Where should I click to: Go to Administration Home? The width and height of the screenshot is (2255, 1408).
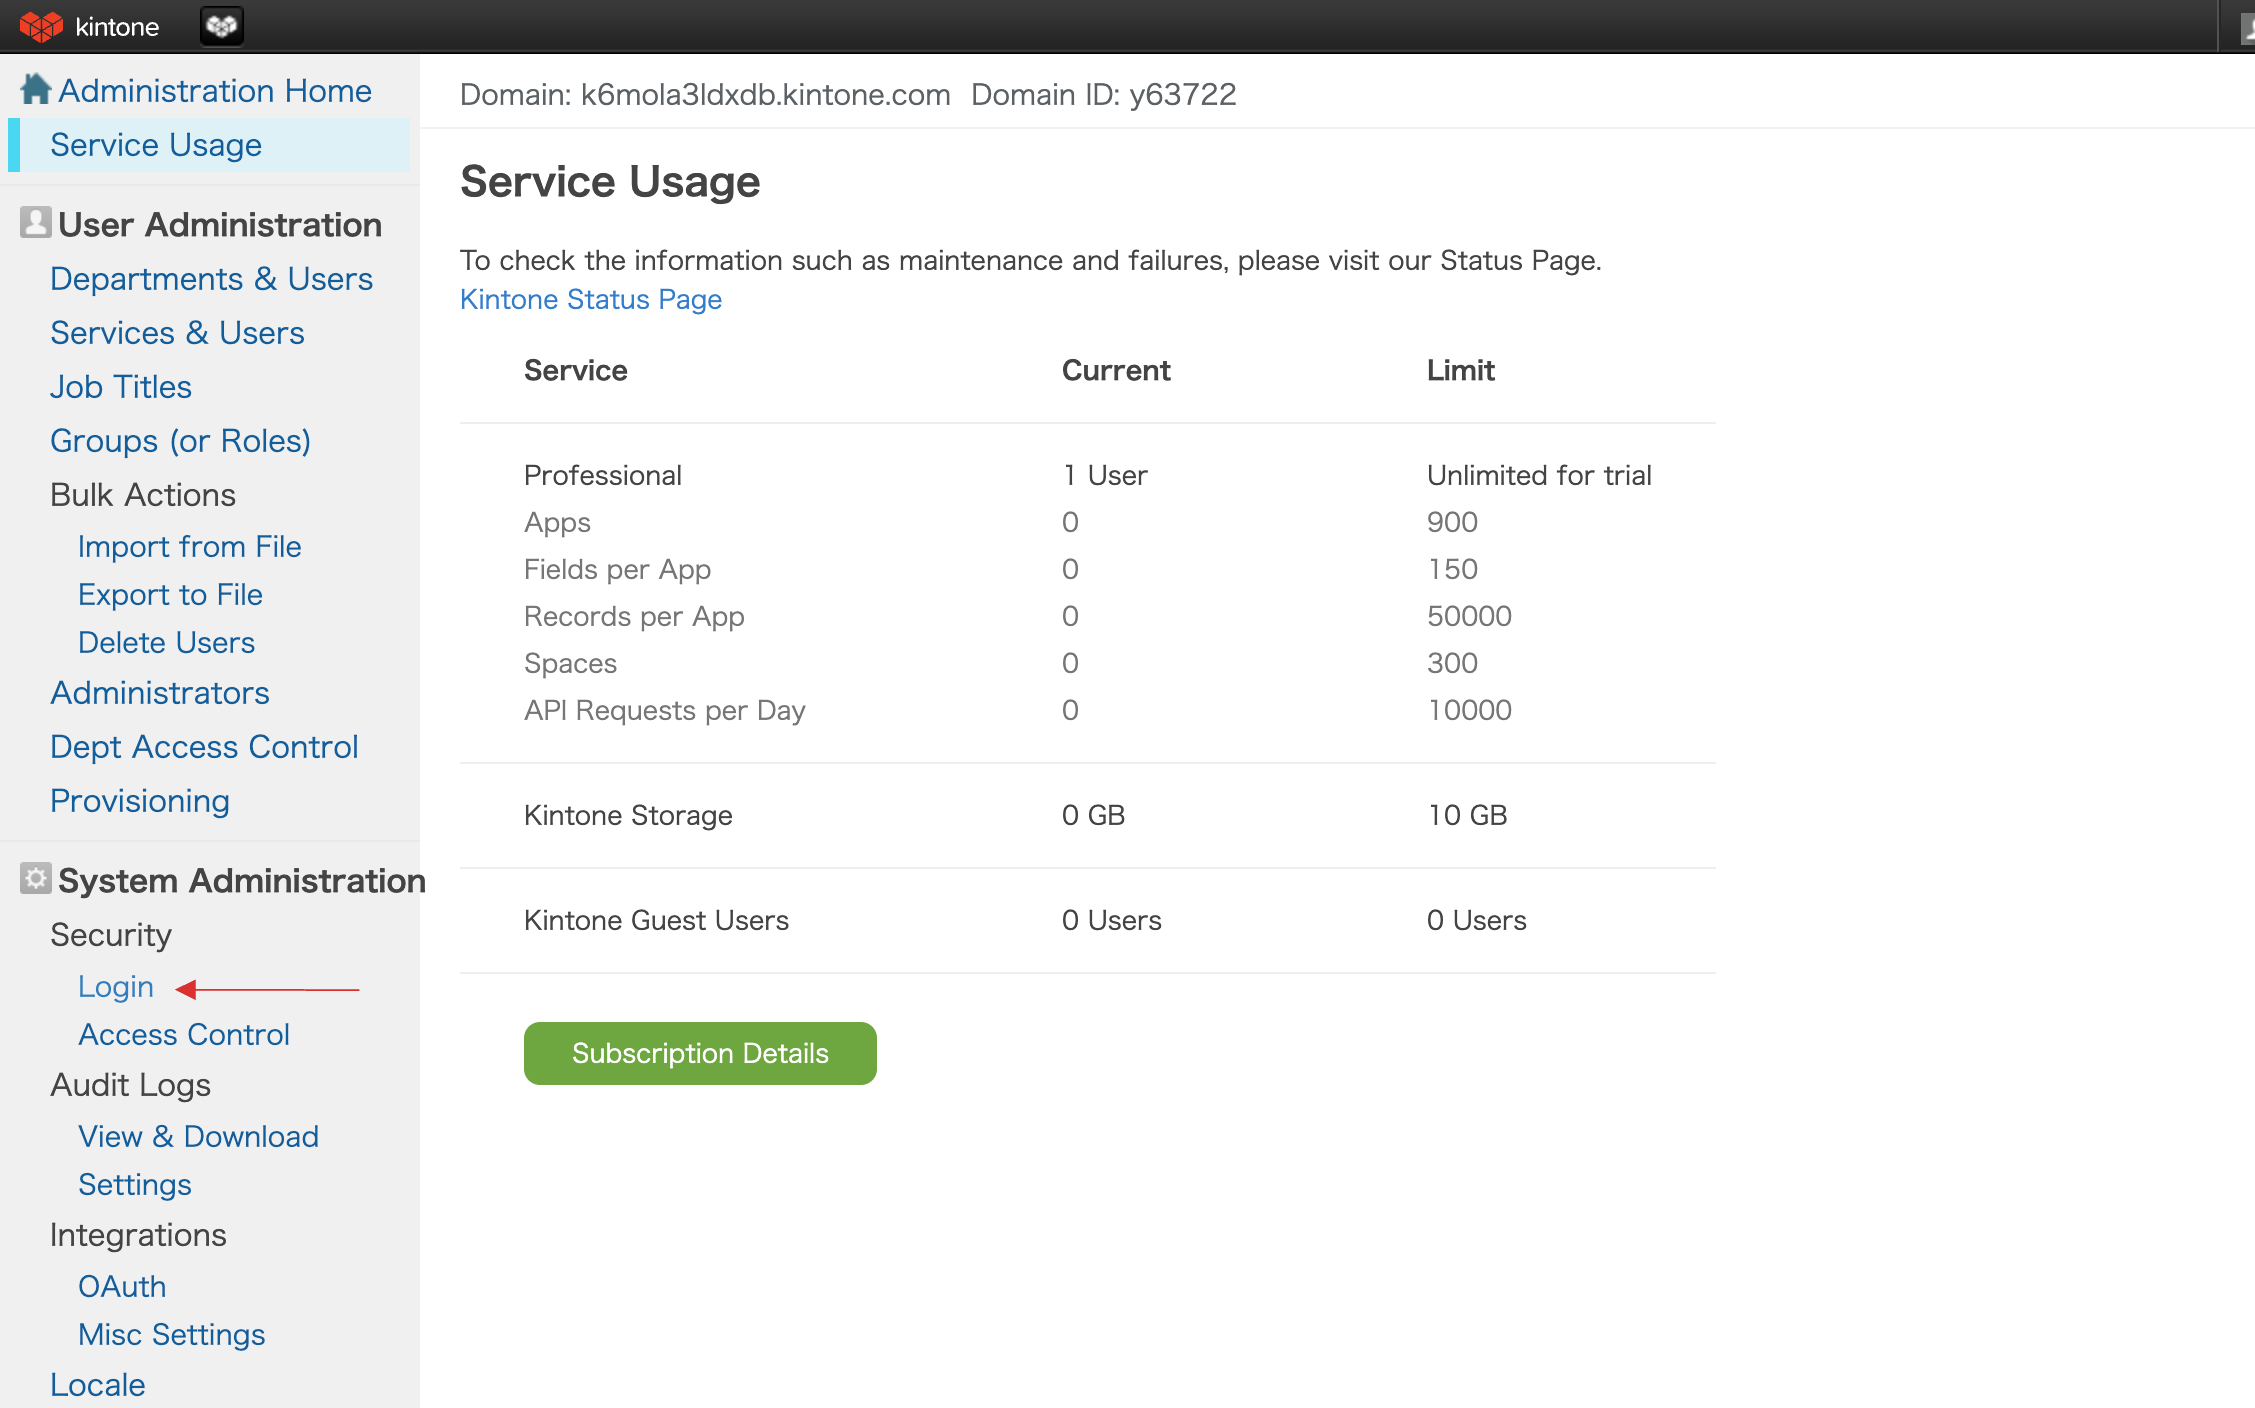pos(215,91)
